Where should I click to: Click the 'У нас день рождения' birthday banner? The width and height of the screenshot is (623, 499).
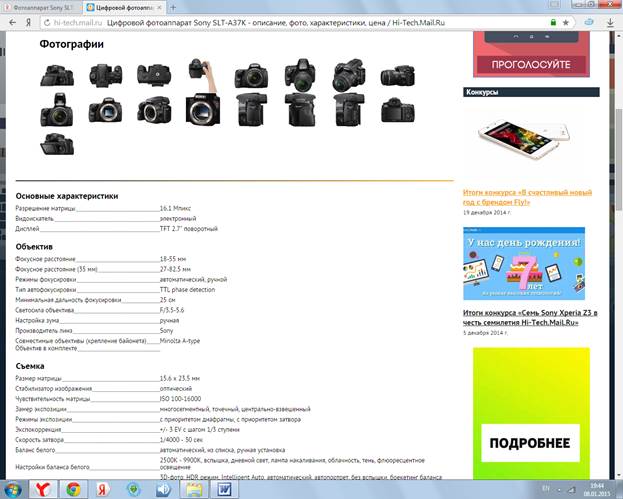[x=524, y=263]
